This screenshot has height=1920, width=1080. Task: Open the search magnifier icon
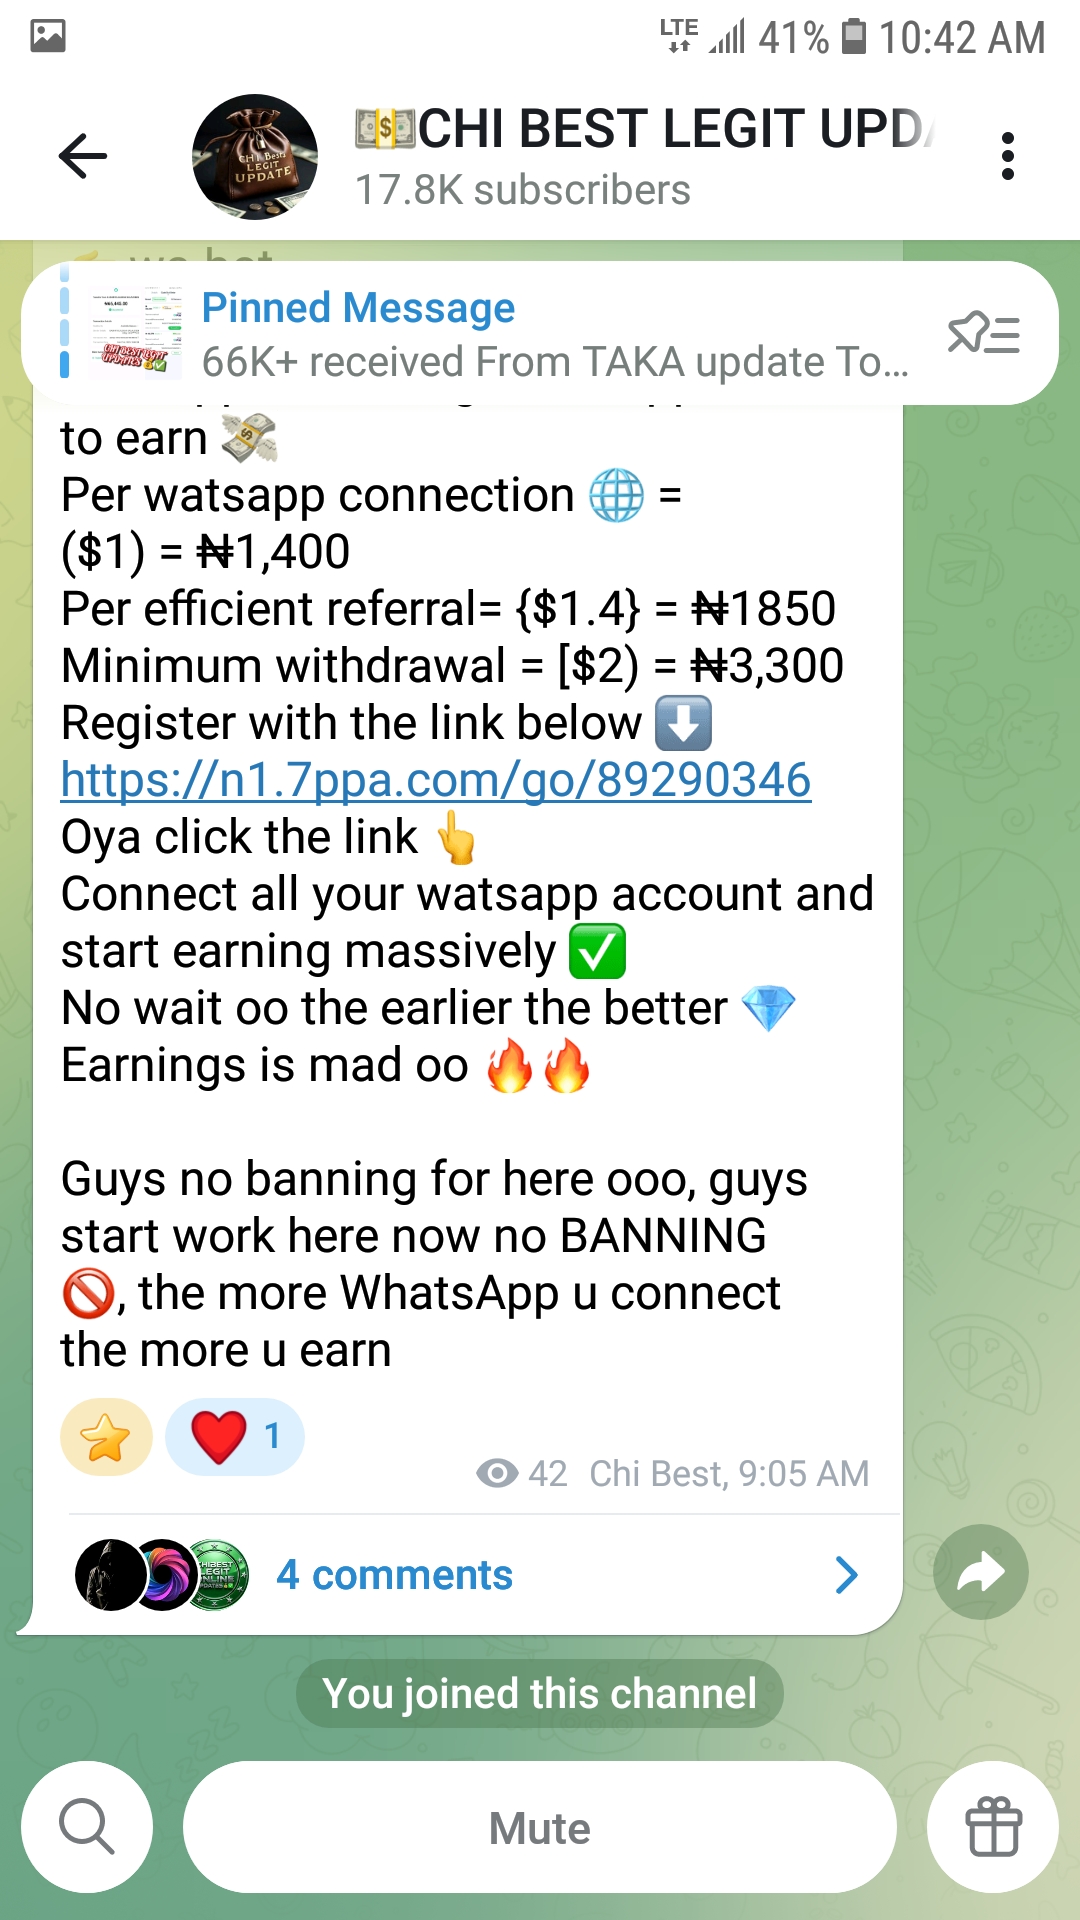(x=87, y=1827)
